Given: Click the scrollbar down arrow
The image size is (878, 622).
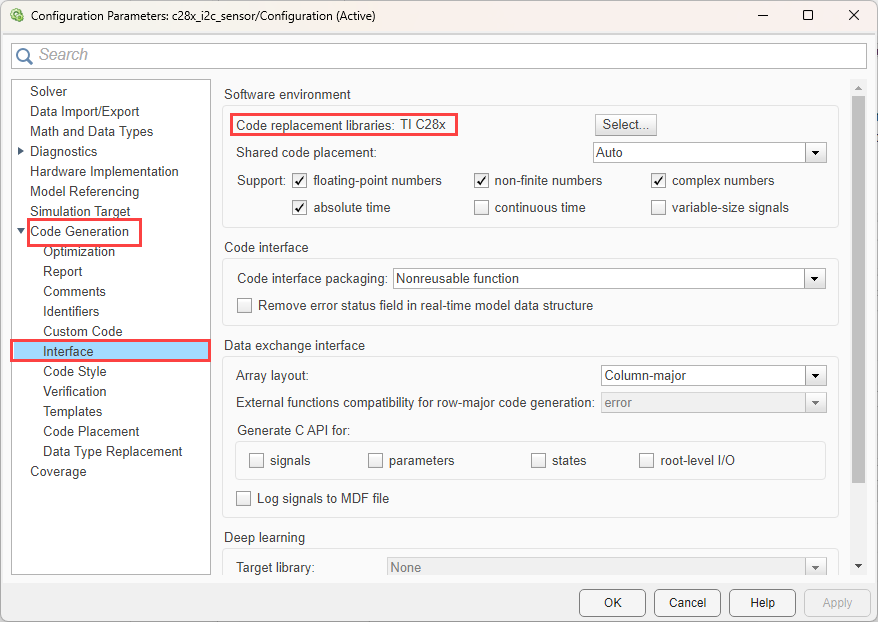Looking at the screenshot, I should click(858, 567).
